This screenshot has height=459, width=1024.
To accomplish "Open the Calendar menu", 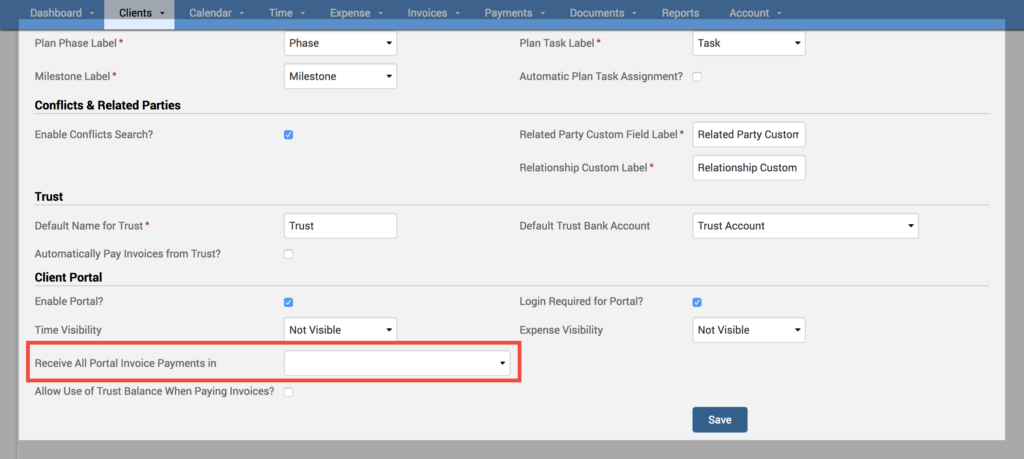I will [x=214, y=13].
